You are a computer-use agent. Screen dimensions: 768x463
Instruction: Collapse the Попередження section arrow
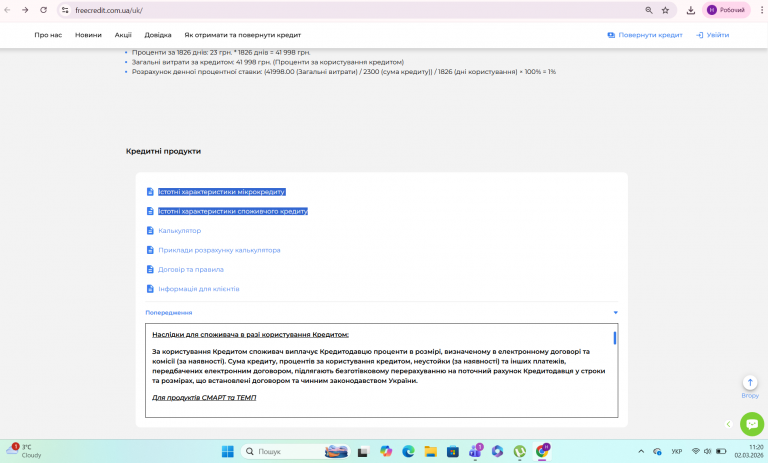pyautogui.click(x=615, y=313)
